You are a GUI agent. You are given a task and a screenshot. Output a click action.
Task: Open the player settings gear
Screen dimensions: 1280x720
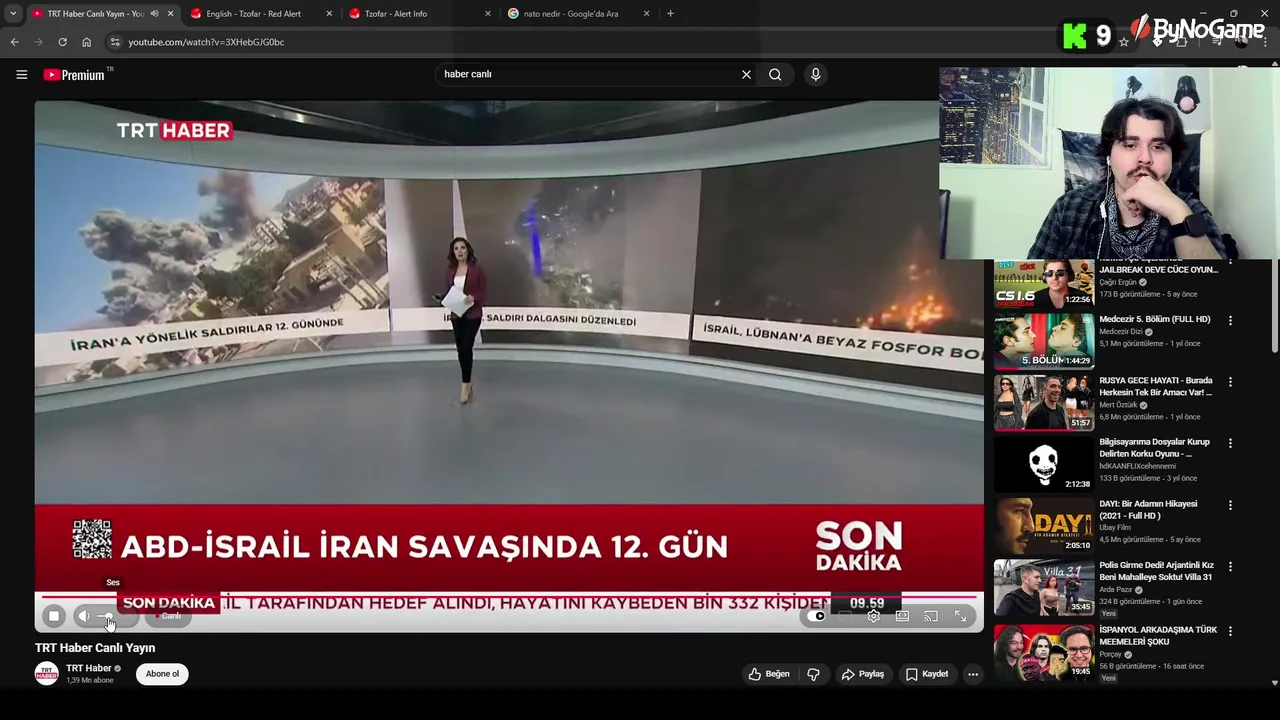click(x=874, y=616)
